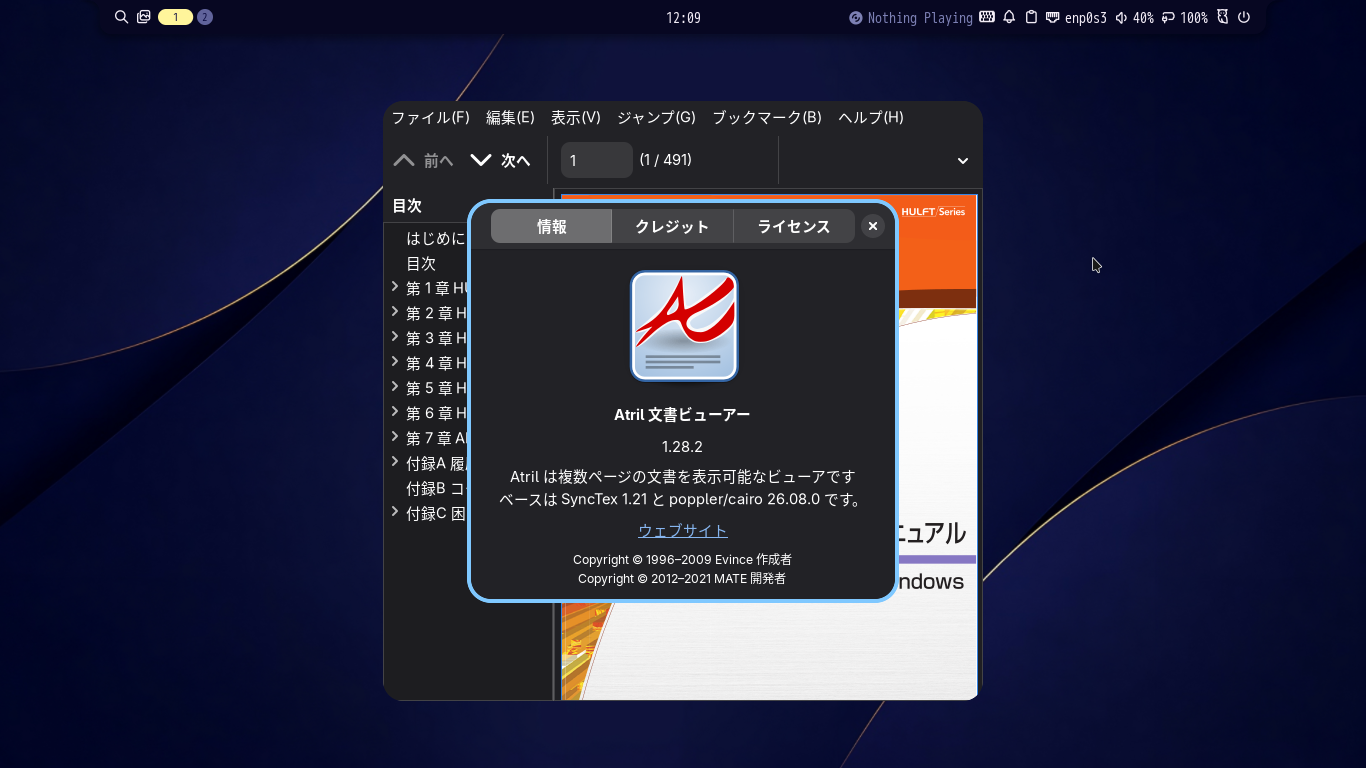Screen dimensions: 1366x768
Task: Open the ジャンプ(G) menu
Action: click(x=656, y=117)
